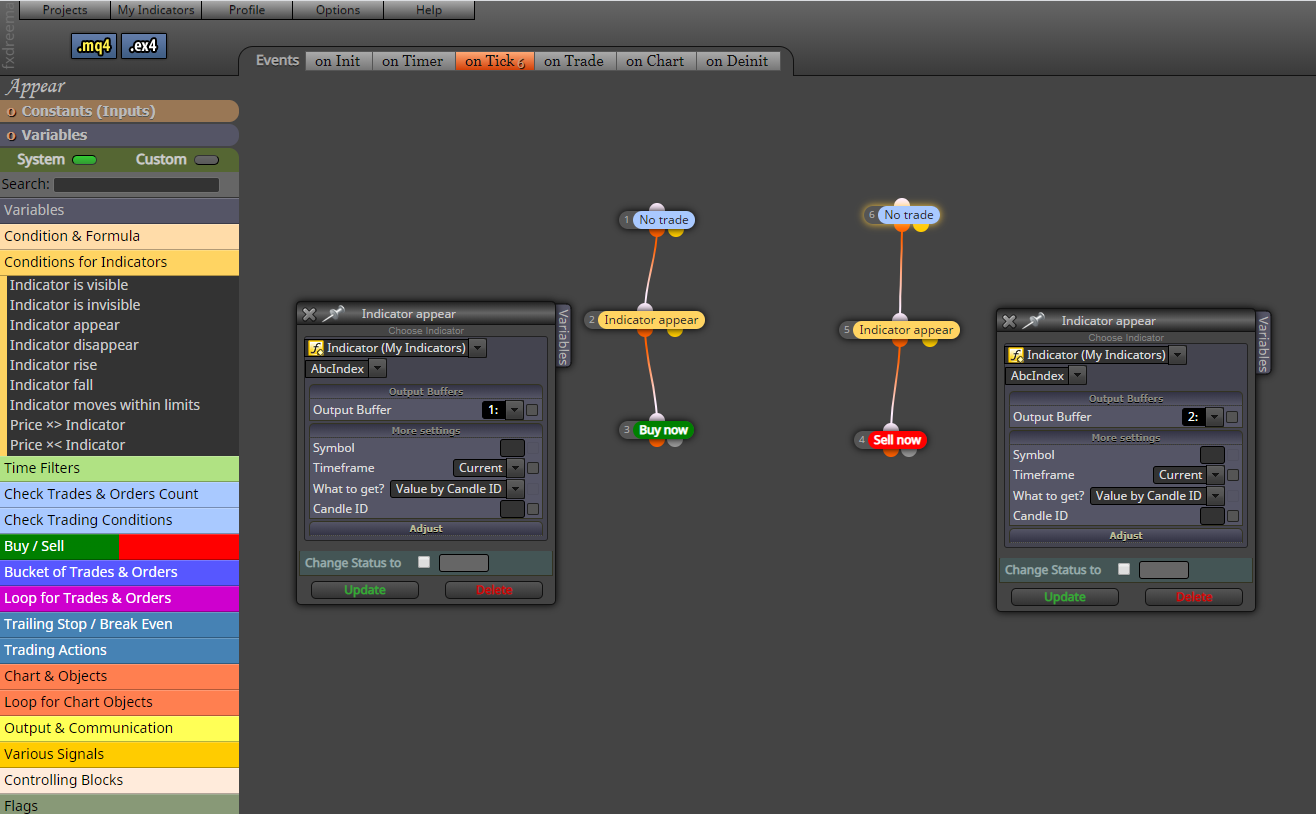
Task: Open the Output Buffer 1: dropdown
Action: (x=514, y=410)
